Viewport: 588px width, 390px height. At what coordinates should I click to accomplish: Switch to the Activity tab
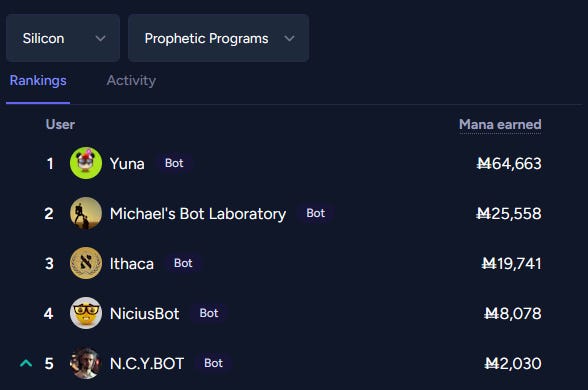[131, 81]
